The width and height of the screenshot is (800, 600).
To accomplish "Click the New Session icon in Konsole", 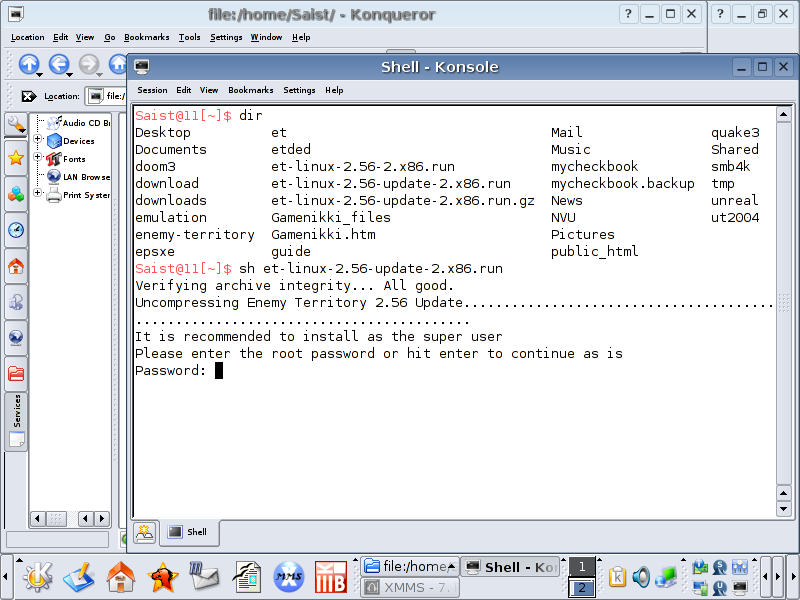I will 145,532.
